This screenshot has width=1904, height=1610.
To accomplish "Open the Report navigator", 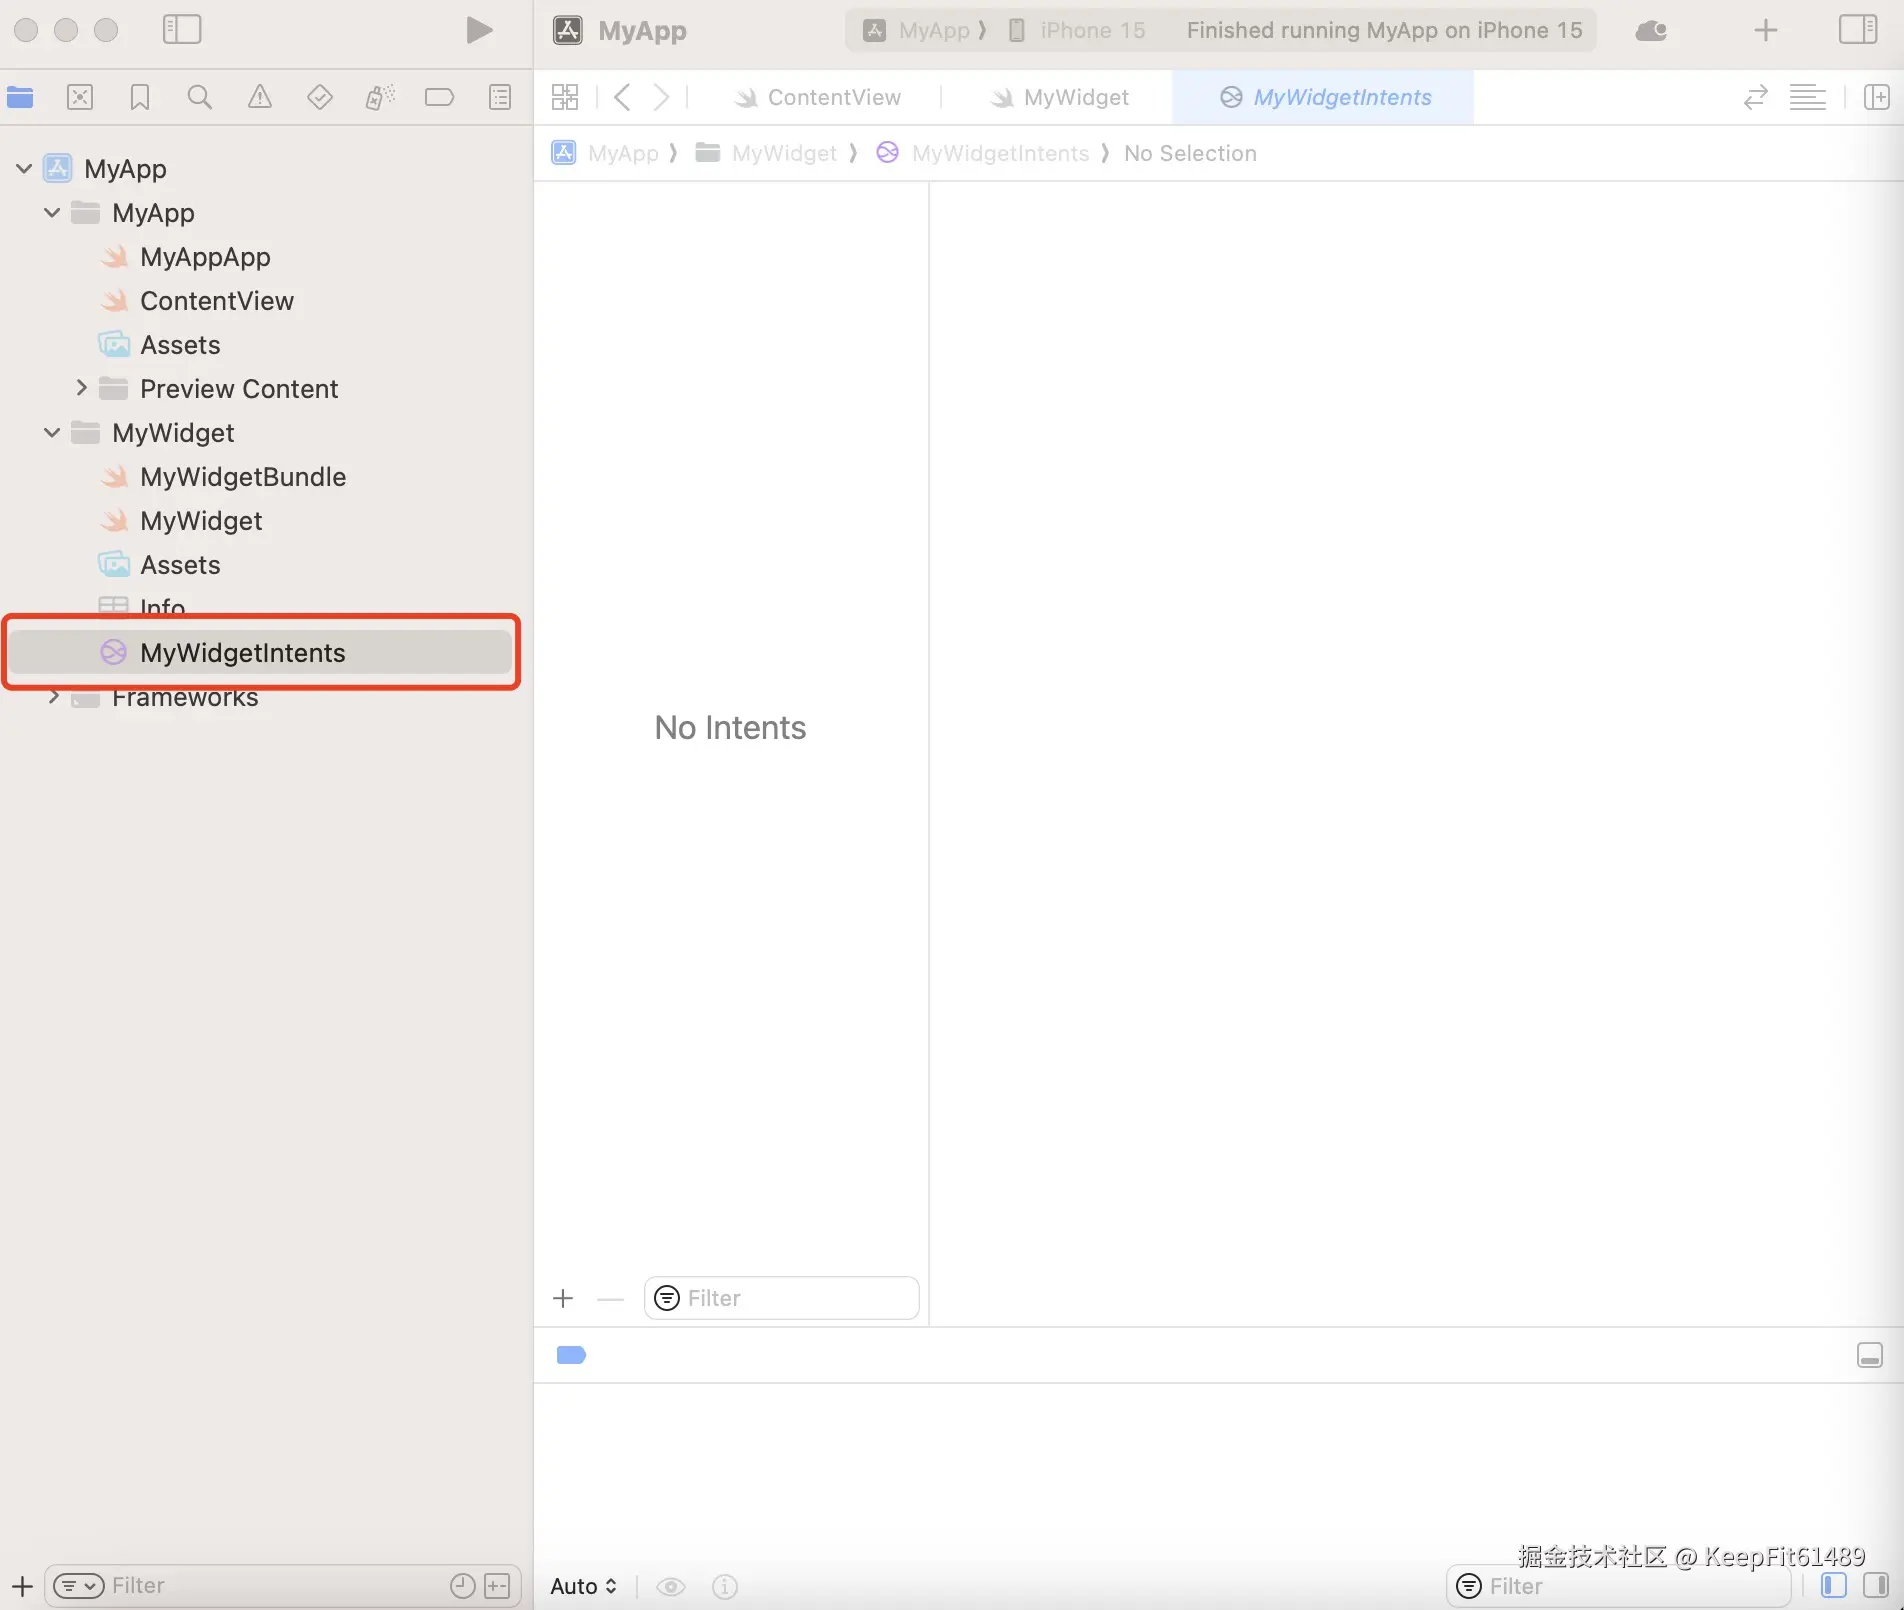I will [500, 97].
